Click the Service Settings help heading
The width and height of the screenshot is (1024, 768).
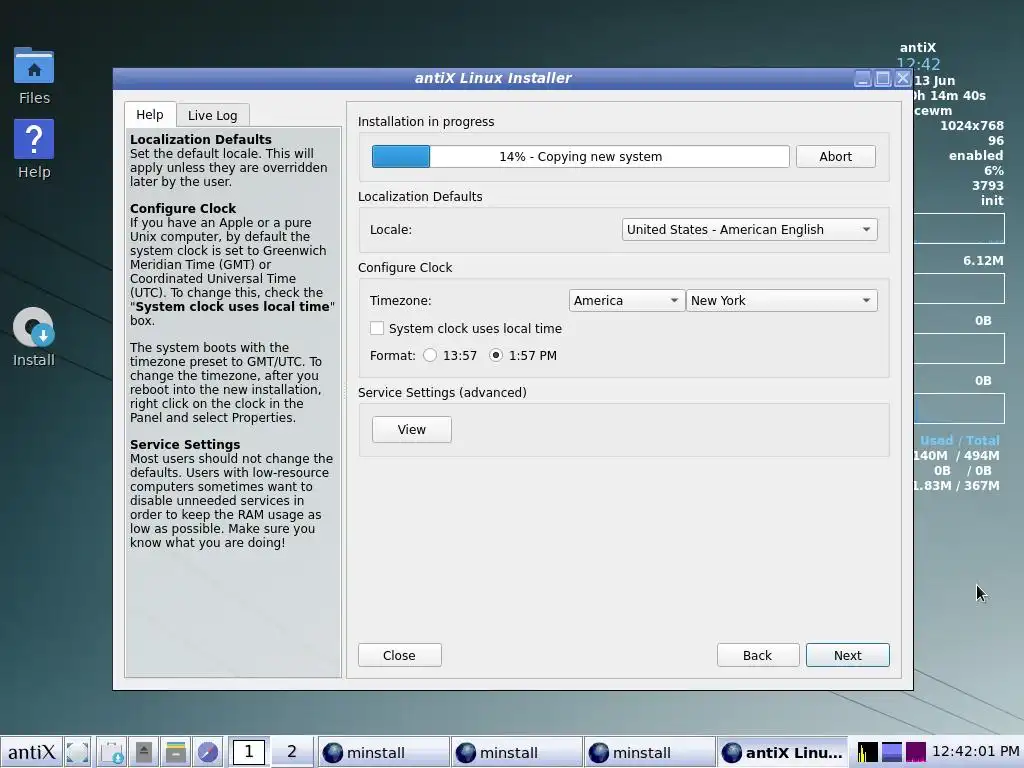pos(185,444)
